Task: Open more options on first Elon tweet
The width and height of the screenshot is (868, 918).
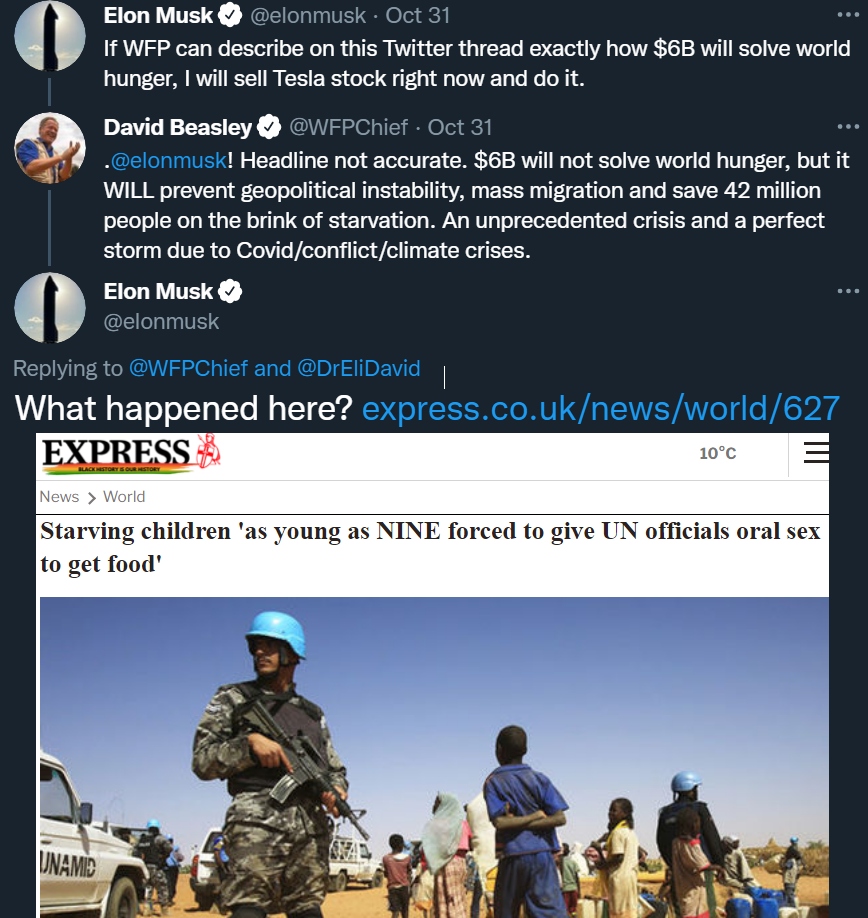Action: pyautogui.click(x=848, y=16)
